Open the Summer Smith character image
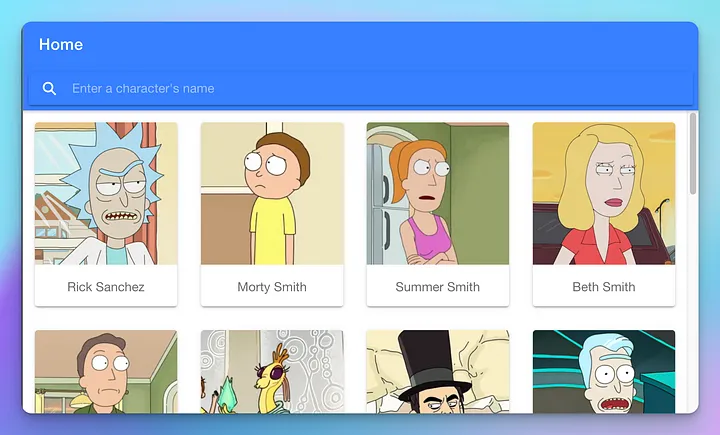Image resolution: width=720 pixels, height=435 pixels. (x=438, y=193)
